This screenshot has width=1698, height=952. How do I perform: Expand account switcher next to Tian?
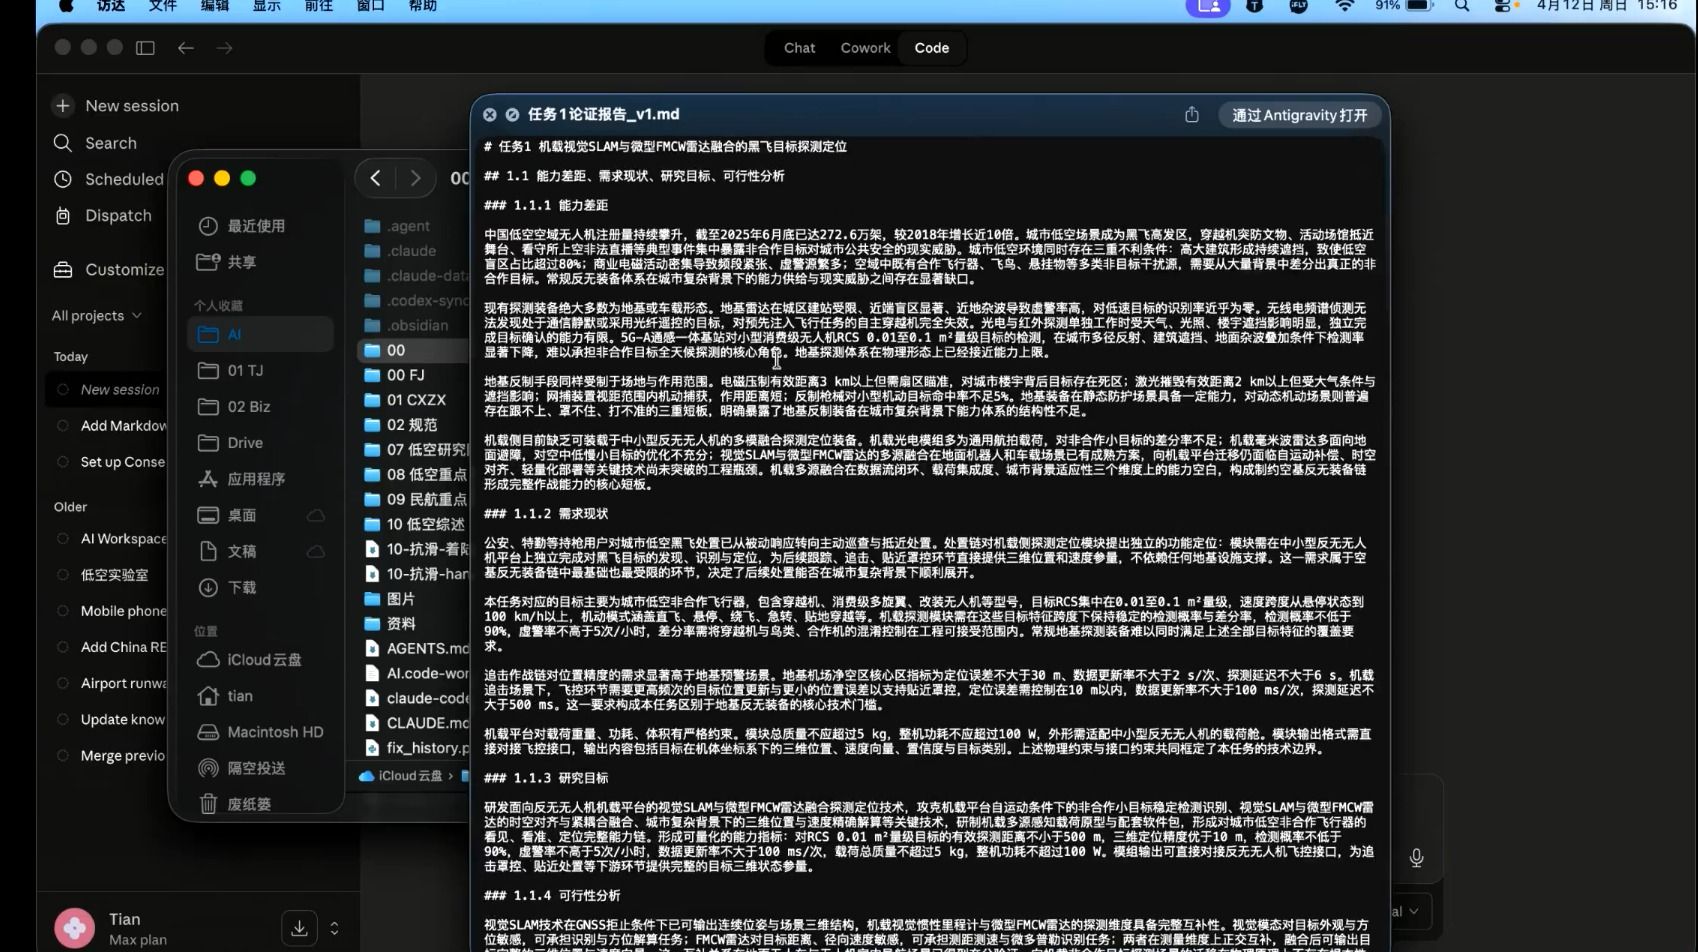334,928
